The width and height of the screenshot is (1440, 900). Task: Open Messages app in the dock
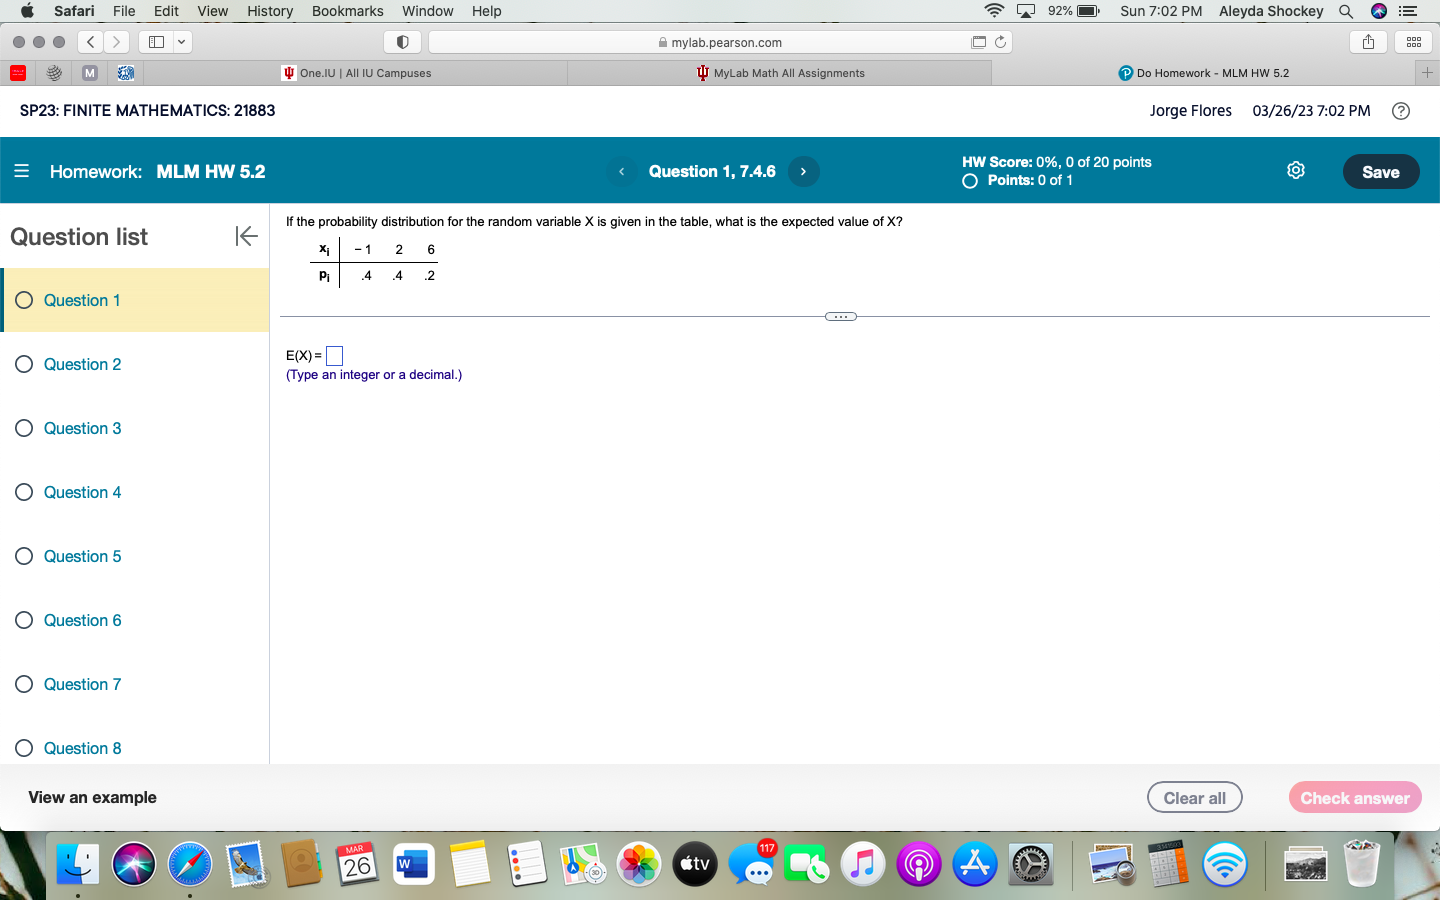[751, 863]
